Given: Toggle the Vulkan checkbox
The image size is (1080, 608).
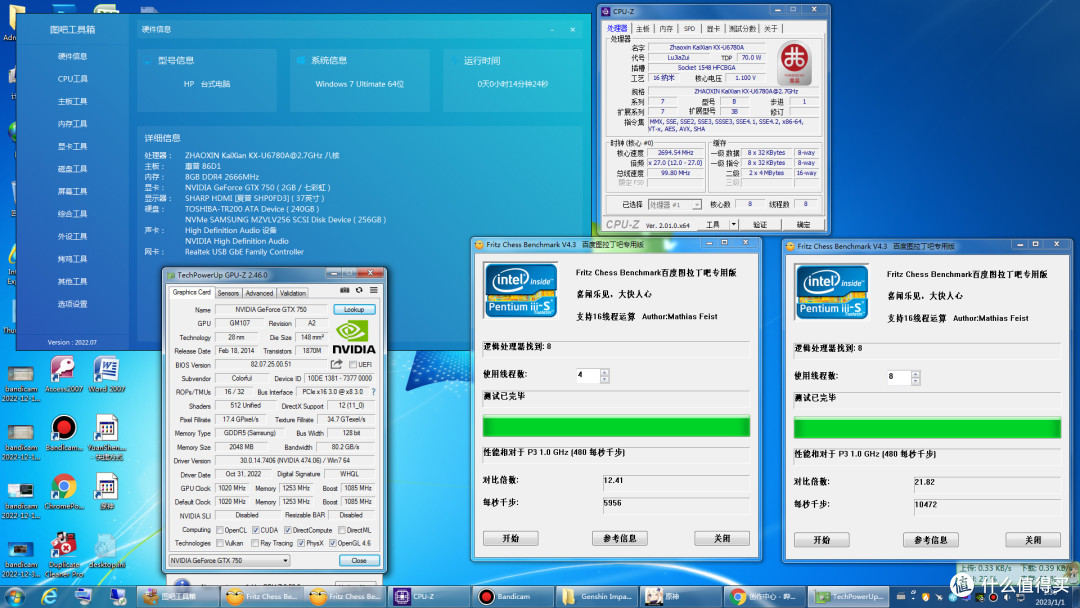Looking at the screenshot, I should point(220,543).
